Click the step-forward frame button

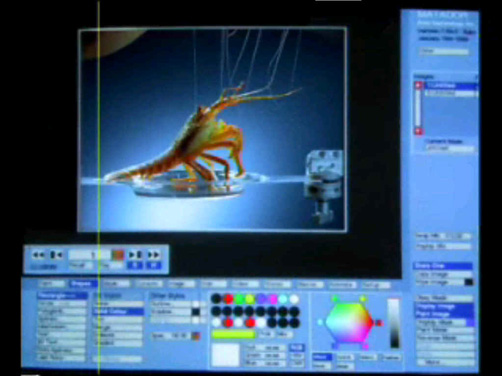point(135,255)
